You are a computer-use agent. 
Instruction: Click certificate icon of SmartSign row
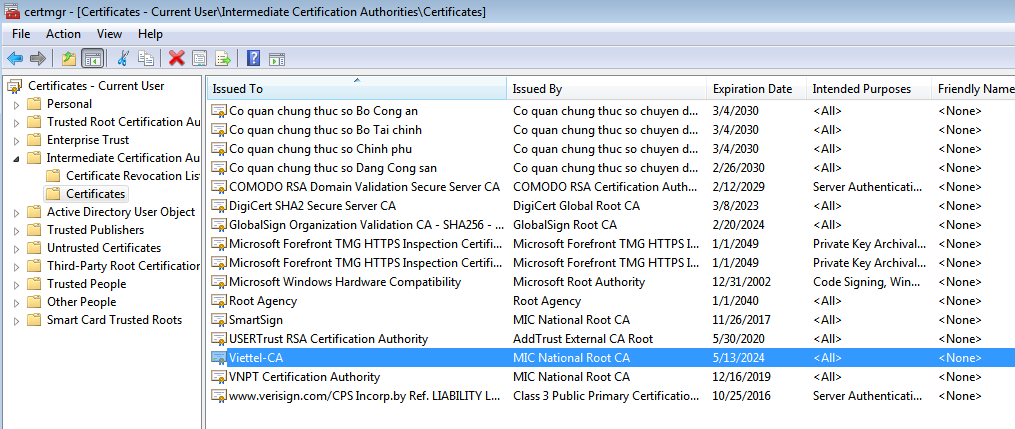coord(219,320)
